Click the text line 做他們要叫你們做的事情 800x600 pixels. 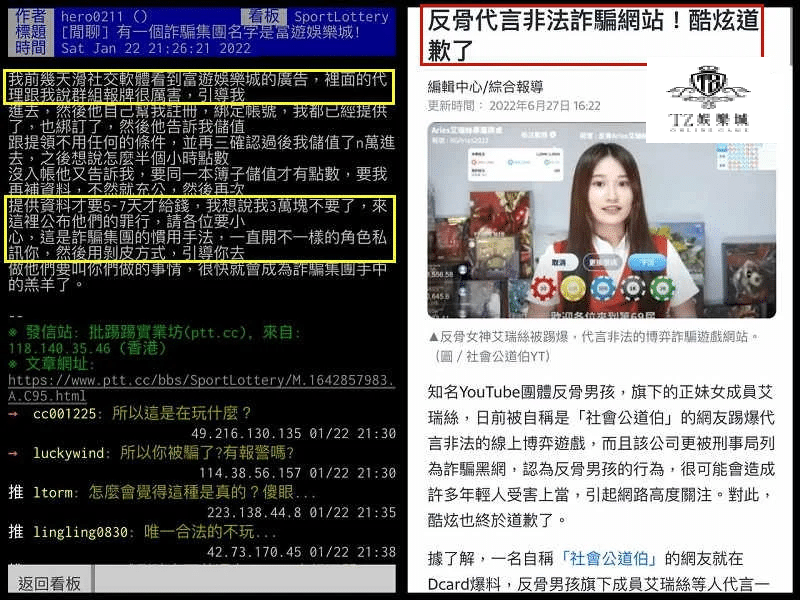197,269
